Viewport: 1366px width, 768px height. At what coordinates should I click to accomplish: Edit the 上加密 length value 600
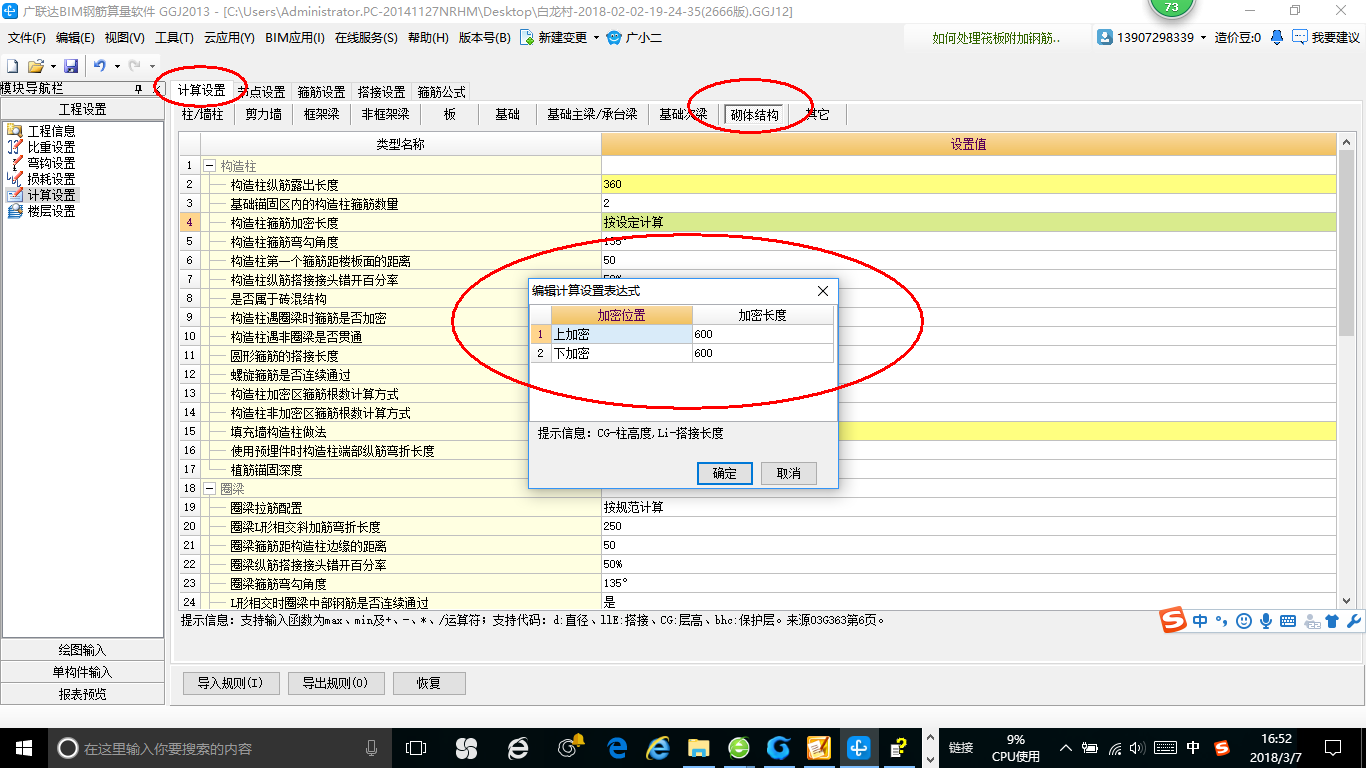click(762, 334)
